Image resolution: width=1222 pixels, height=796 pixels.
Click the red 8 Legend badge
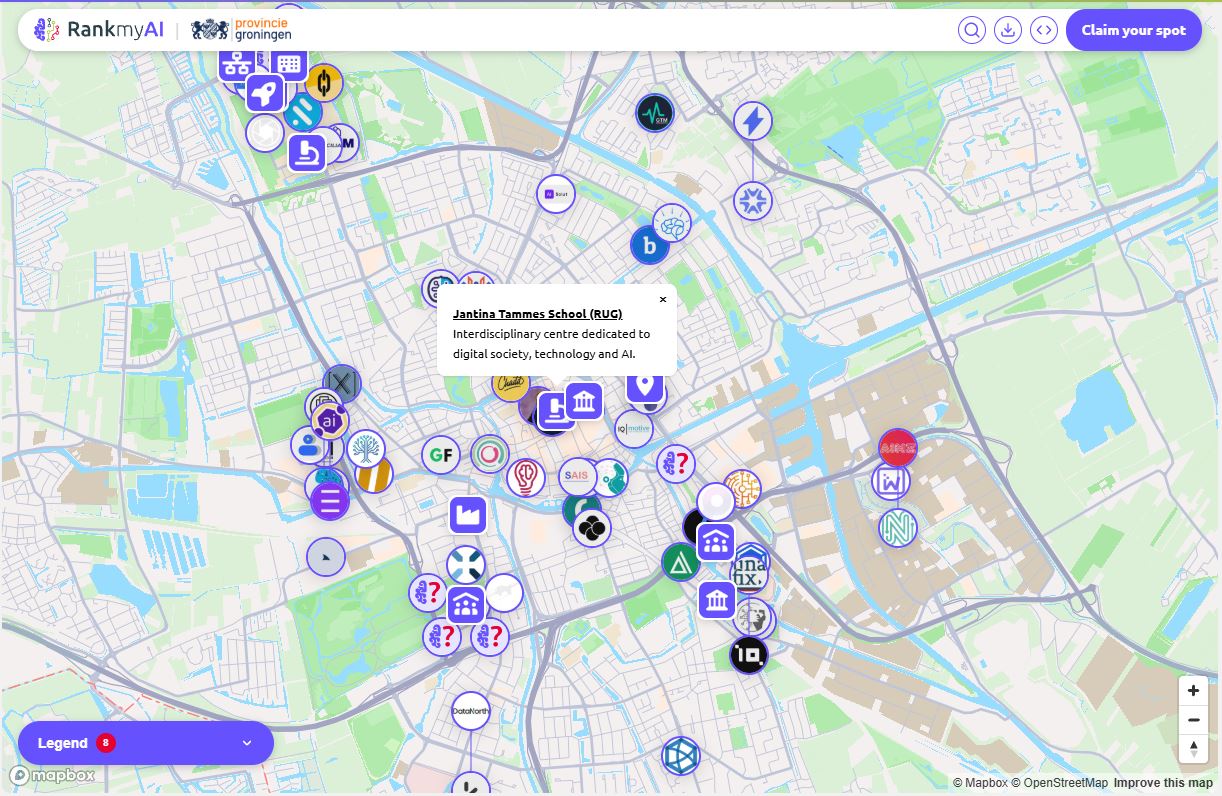tap(105, 743)
